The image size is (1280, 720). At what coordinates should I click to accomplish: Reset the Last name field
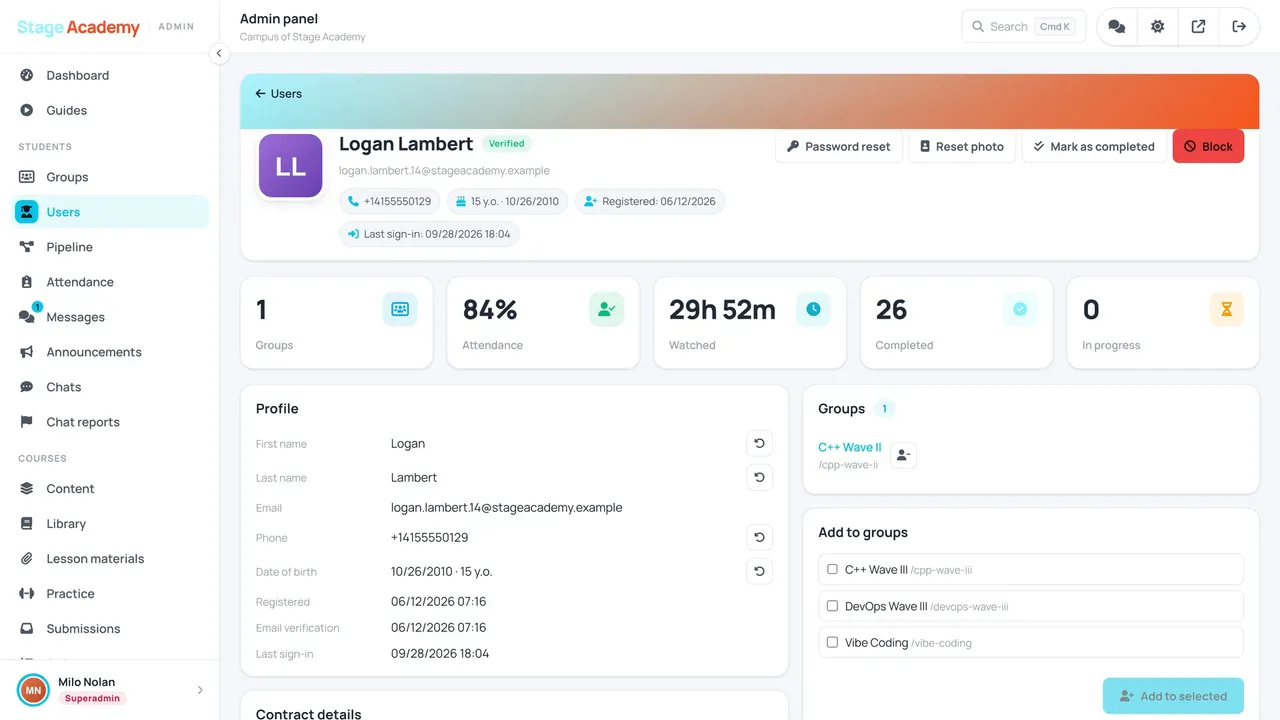point(759,478)
